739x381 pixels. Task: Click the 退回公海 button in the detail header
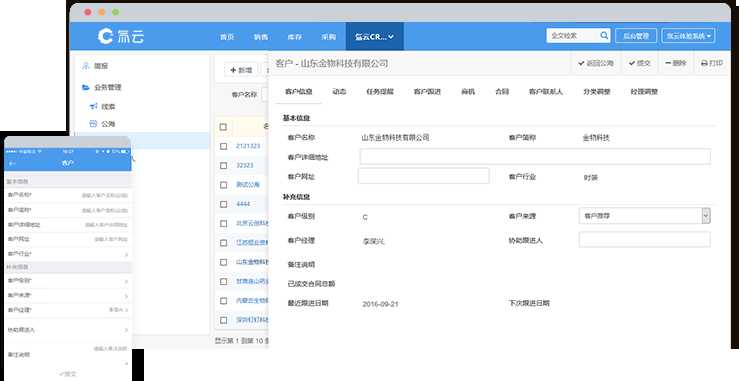(x=596, y=63)
